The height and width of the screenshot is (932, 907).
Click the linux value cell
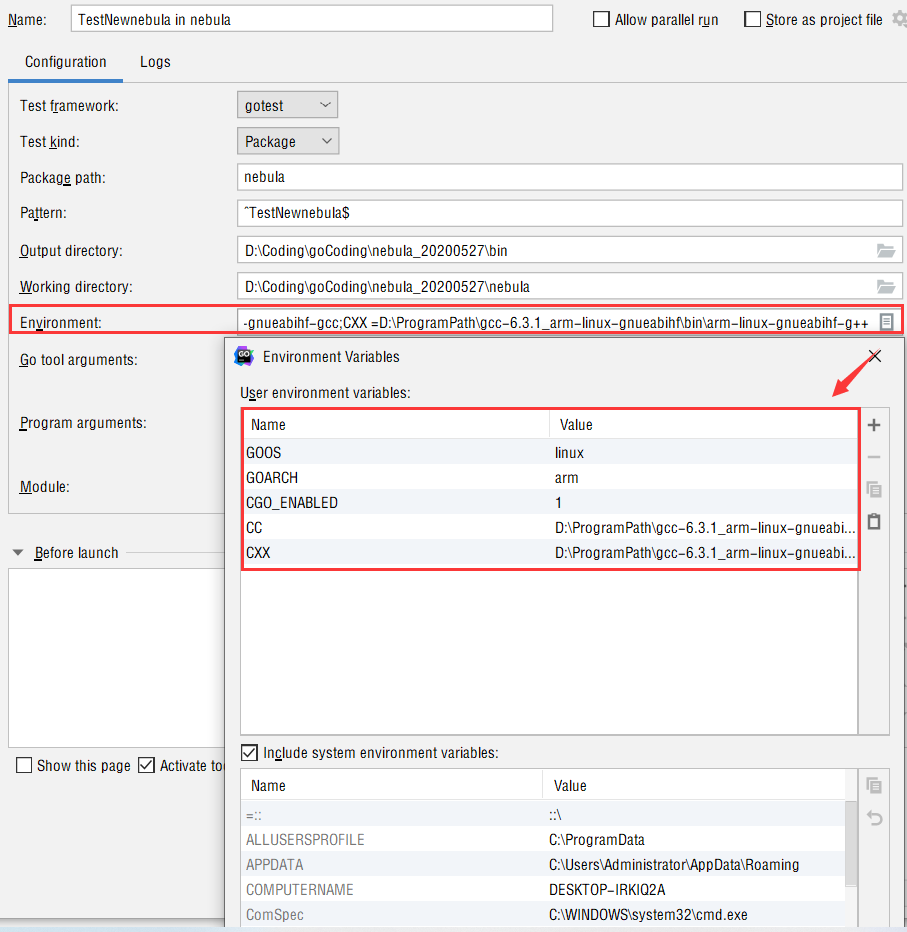coord(703,452)
